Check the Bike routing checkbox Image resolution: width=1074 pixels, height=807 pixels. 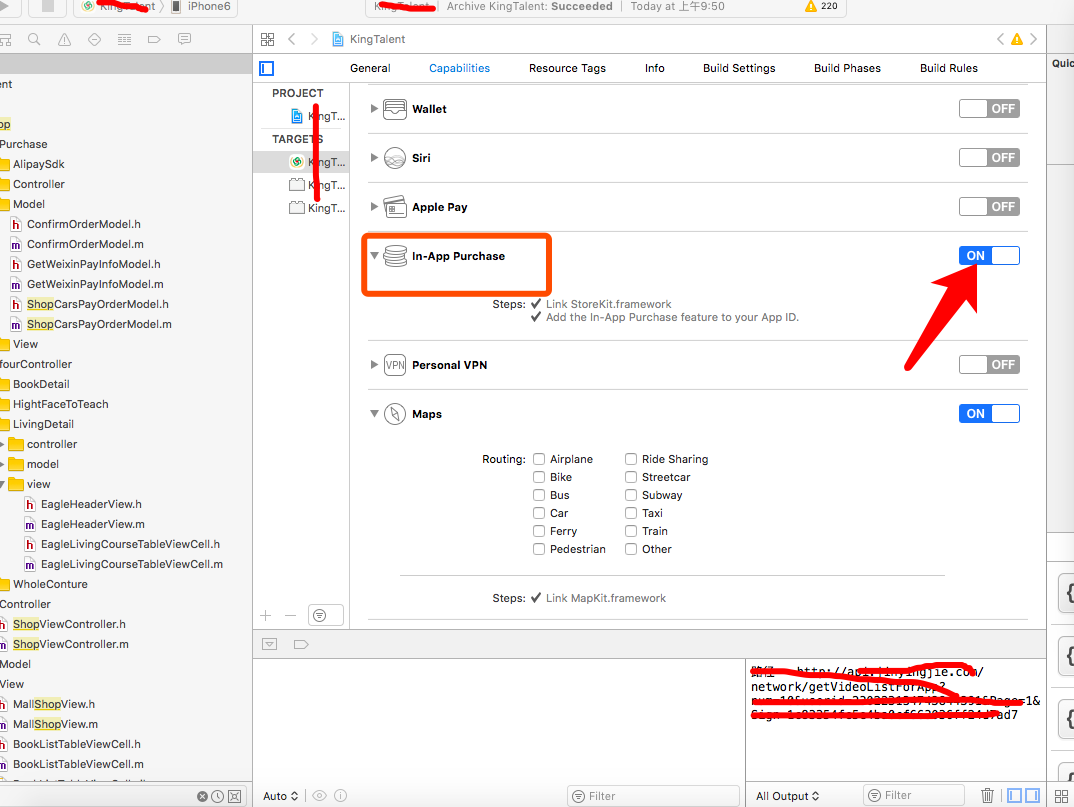click(539, 477)
